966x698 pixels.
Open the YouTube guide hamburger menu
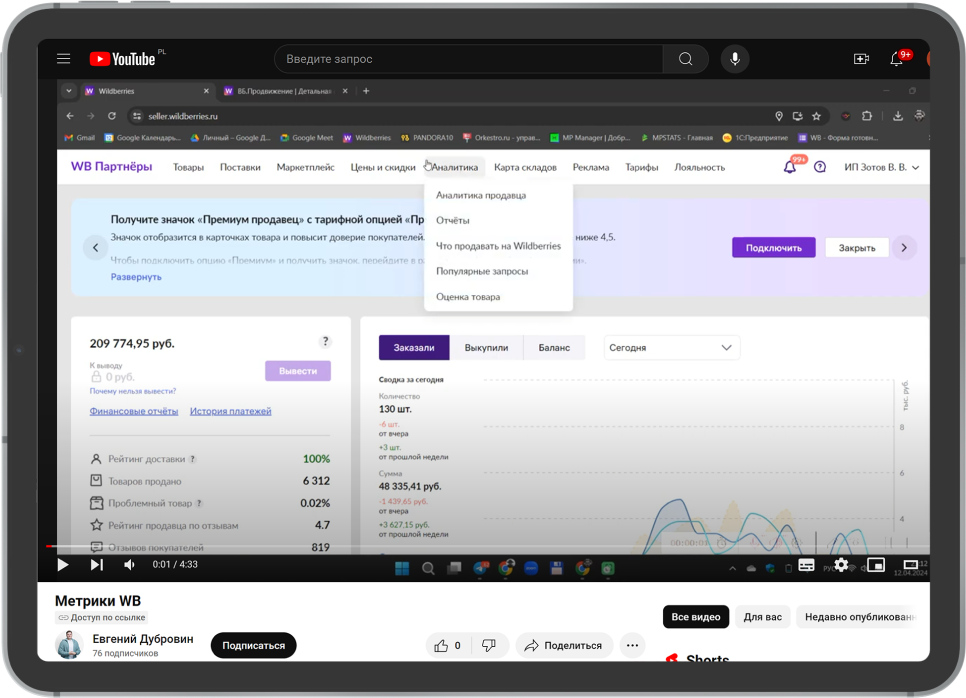click(64, 59)
